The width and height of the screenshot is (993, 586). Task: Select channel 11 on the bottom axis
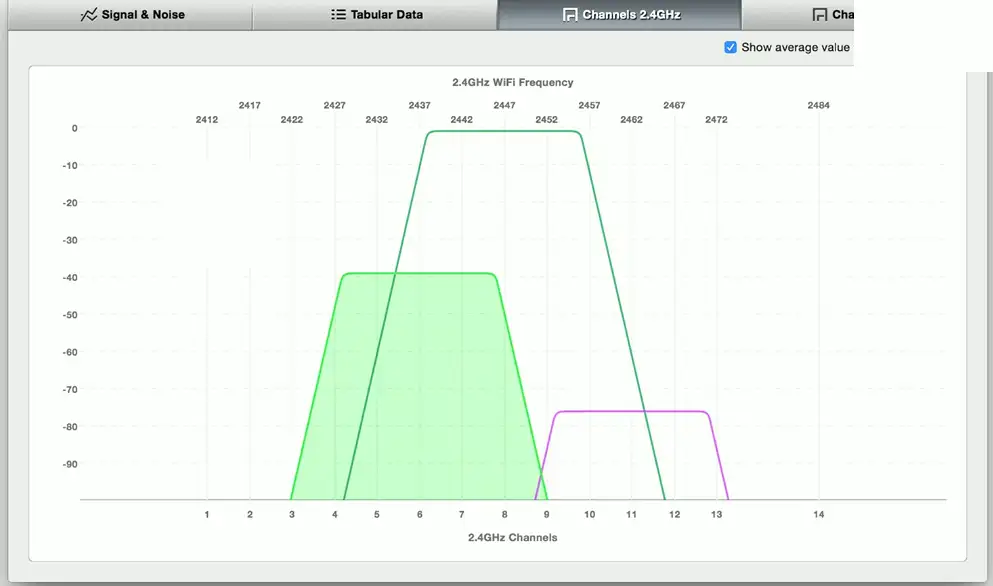coord(632,514)
